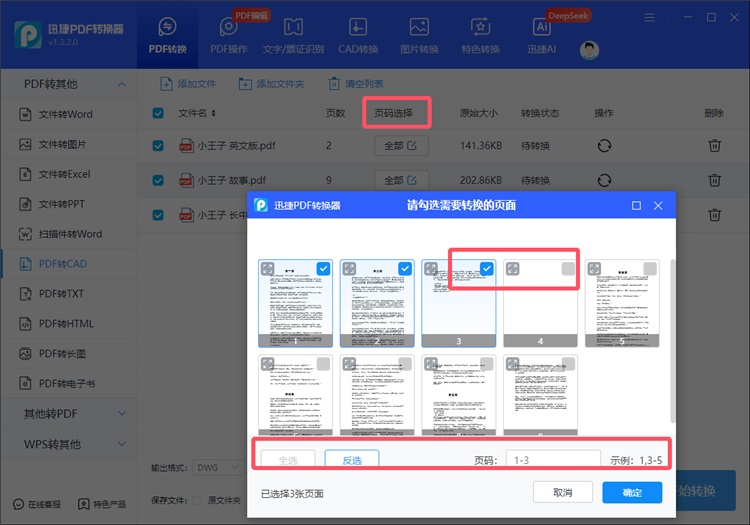
Task: Enlarge page 5 preview icon
Action: (594, 269)
